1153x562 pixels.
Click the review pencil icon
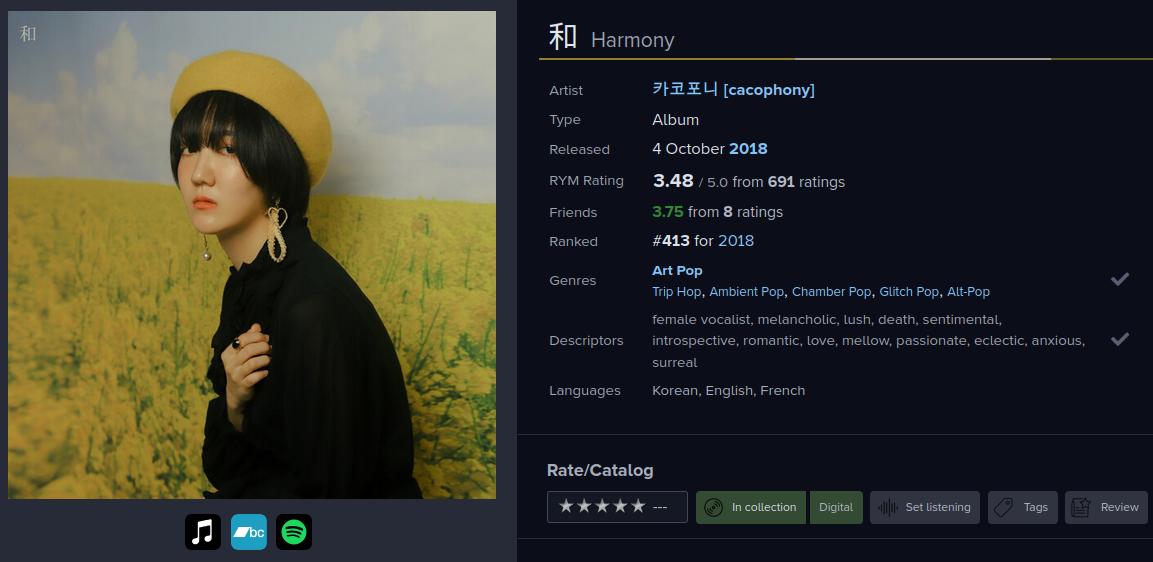point(1081,508)
